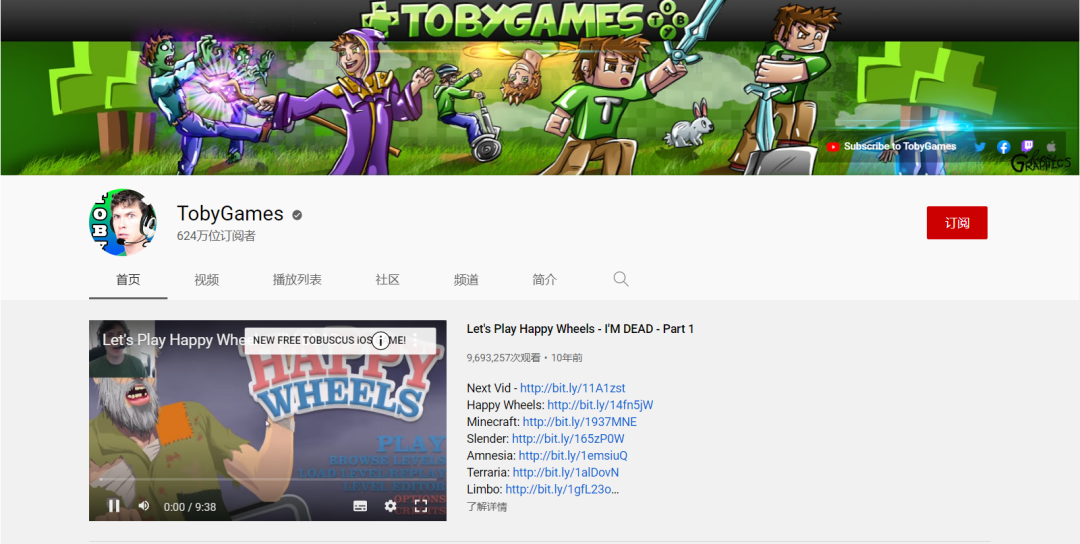This screenshot has width=1080, height=544.
Task: Click the 0:00 / 9:38 time display
Action: coord(190,507)
